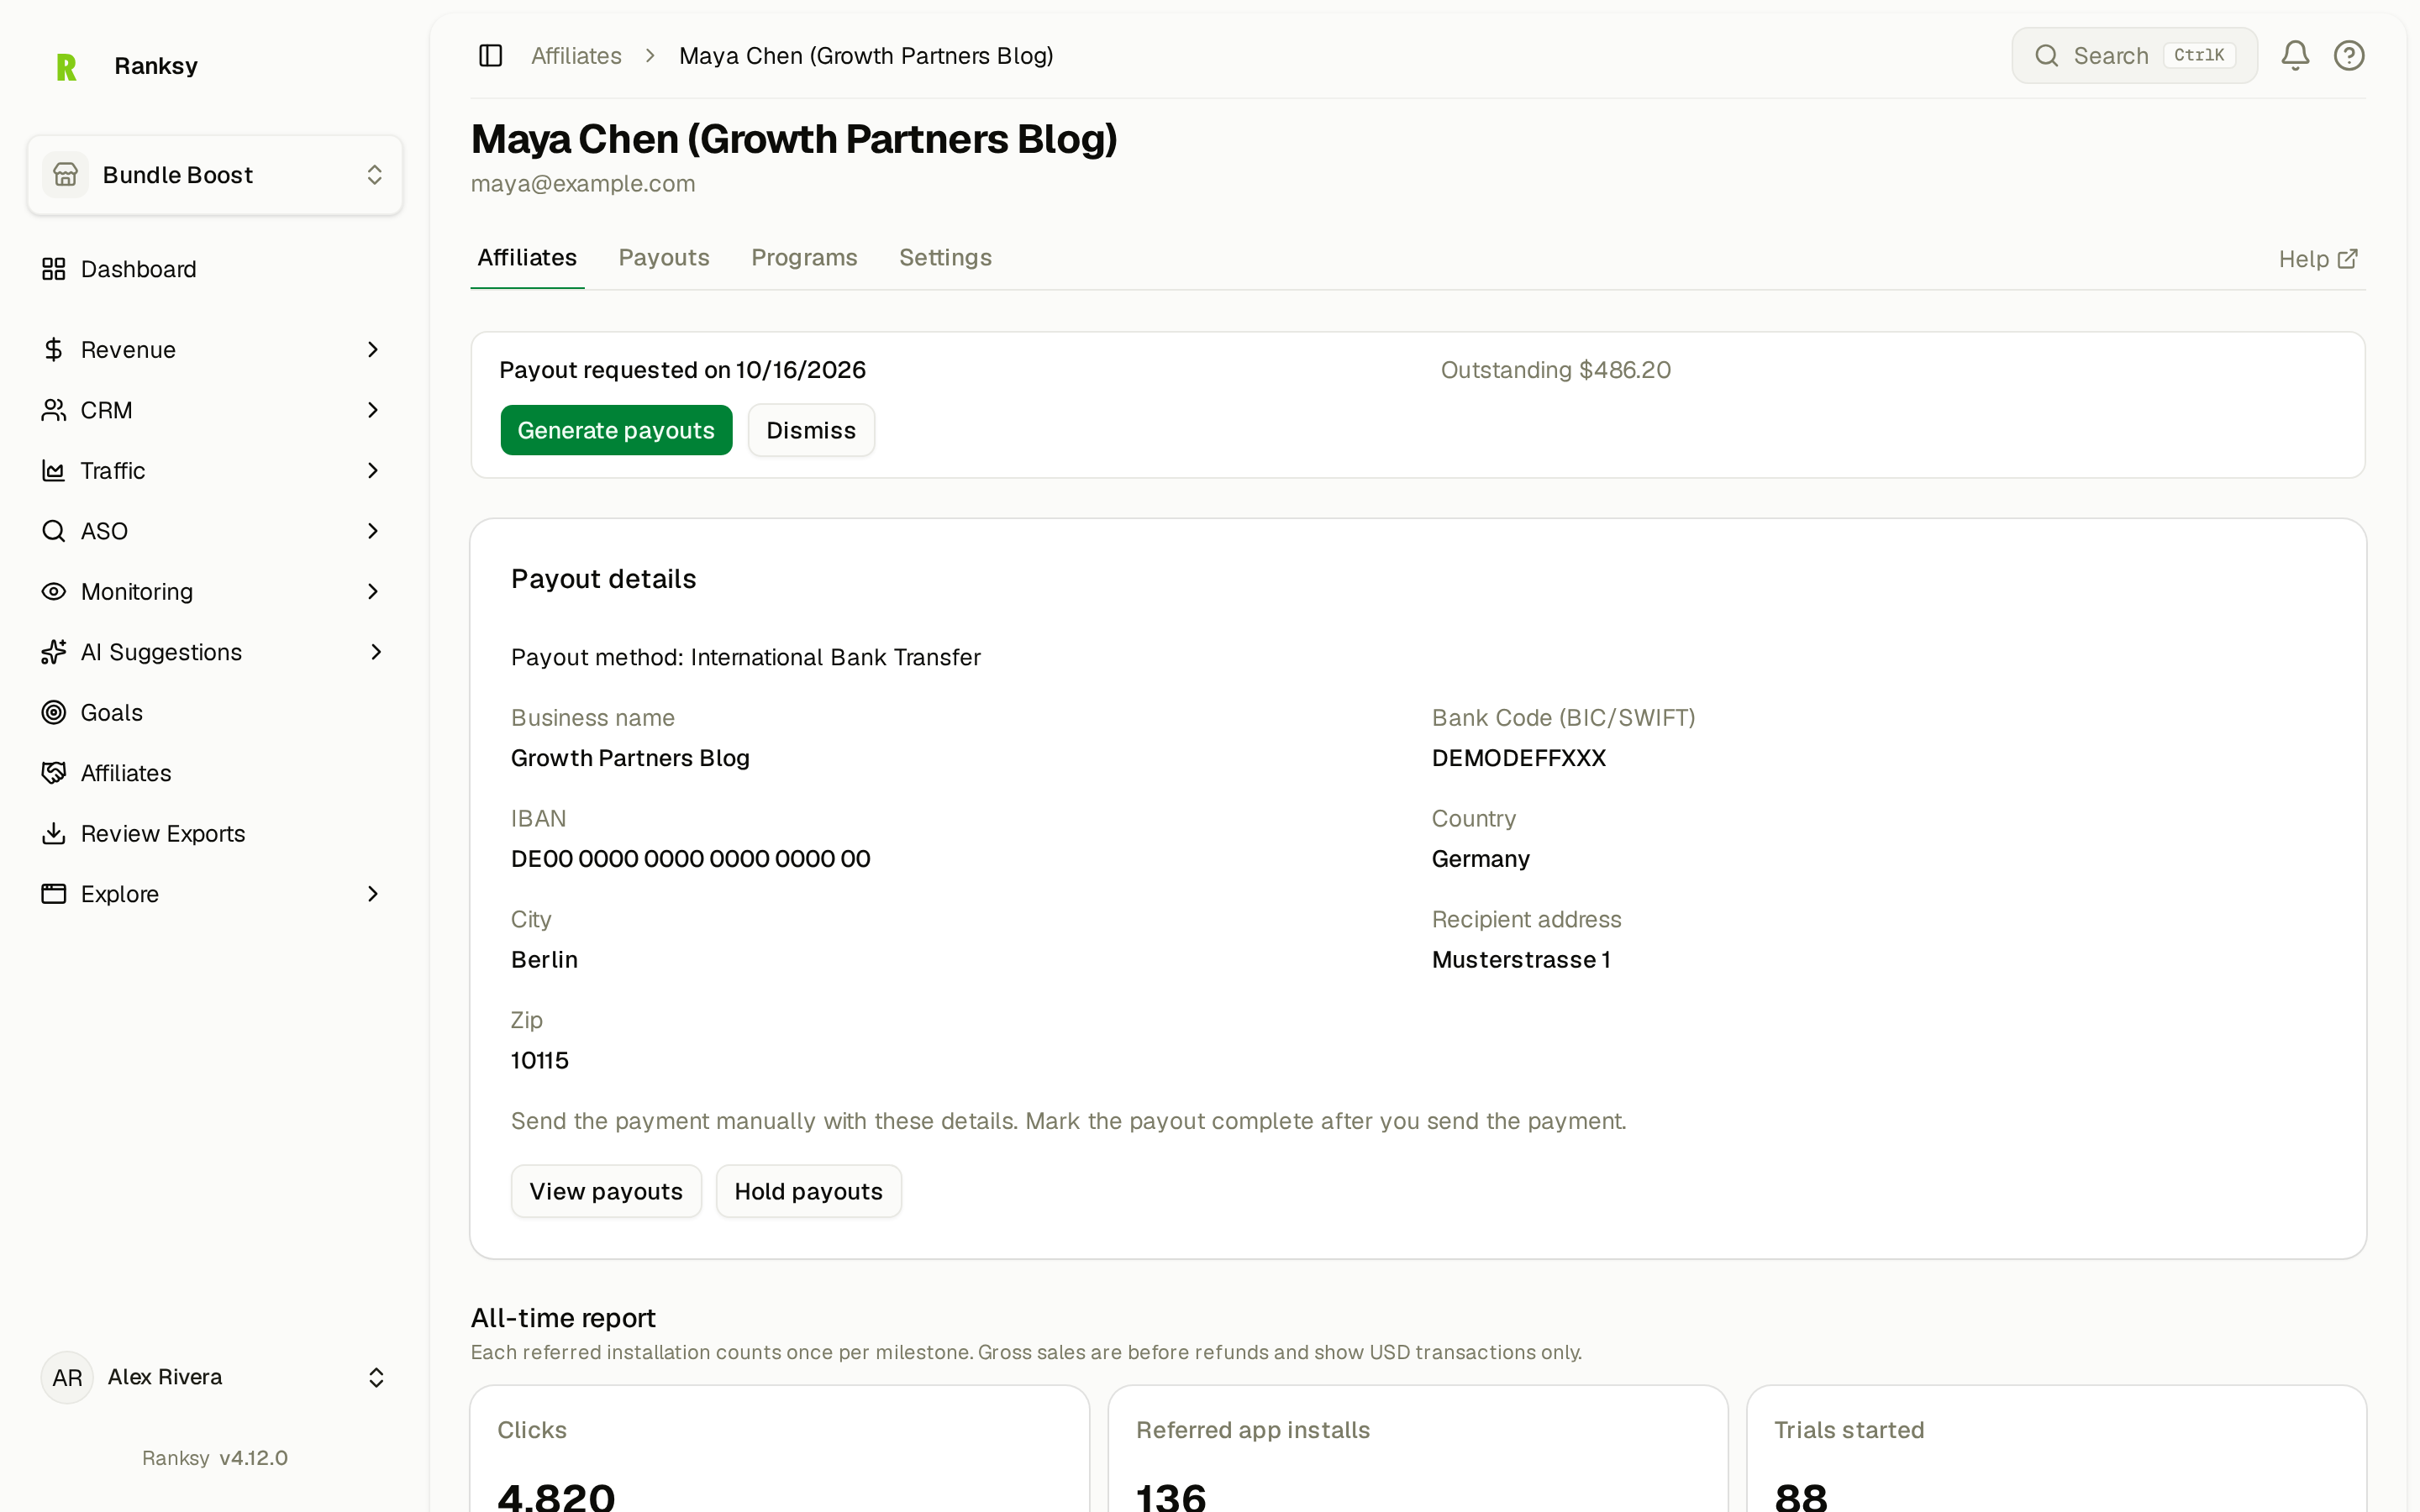Click the Ranksy logo icon
The height and width of the screenshot is (1512, 2420).
[x=66, y=66]
